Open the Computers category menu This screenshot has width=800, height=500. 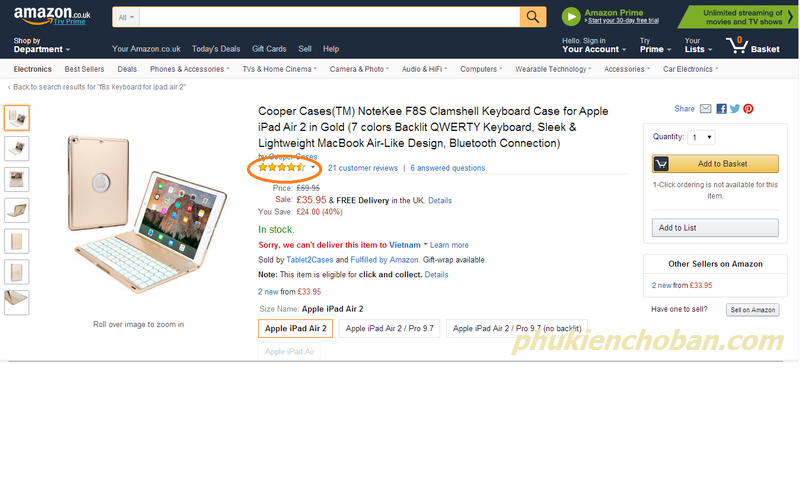(481, 69)
